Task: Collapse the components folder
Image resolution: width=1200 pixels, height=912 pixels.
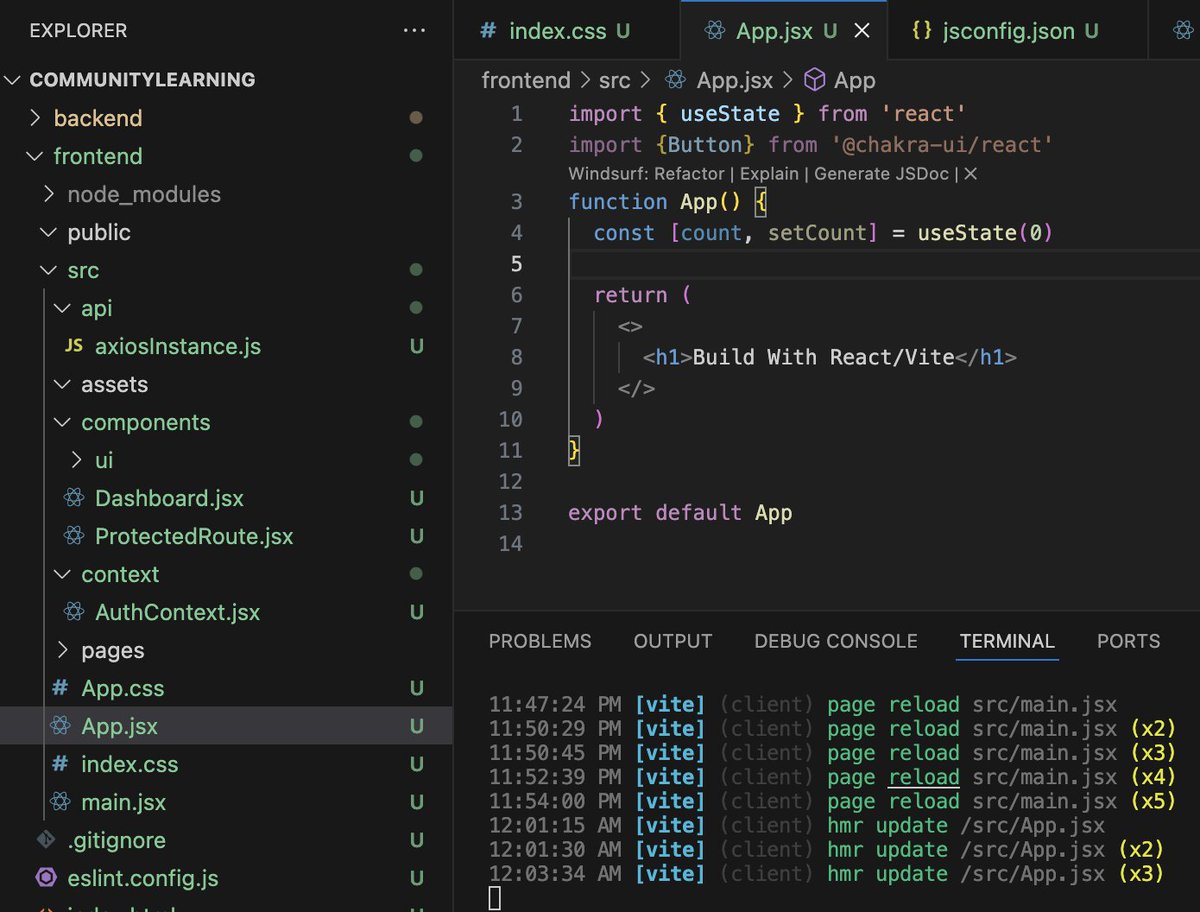Action: tap(63, 422)
